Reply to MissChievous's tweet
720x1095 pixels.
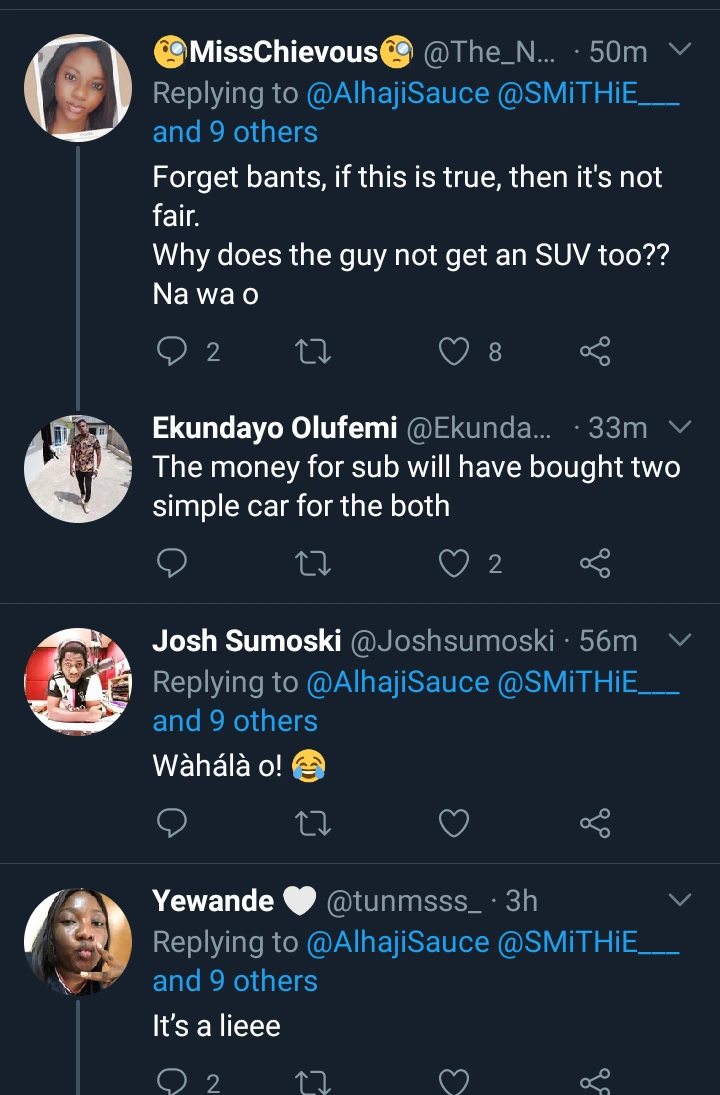(173, 351)
